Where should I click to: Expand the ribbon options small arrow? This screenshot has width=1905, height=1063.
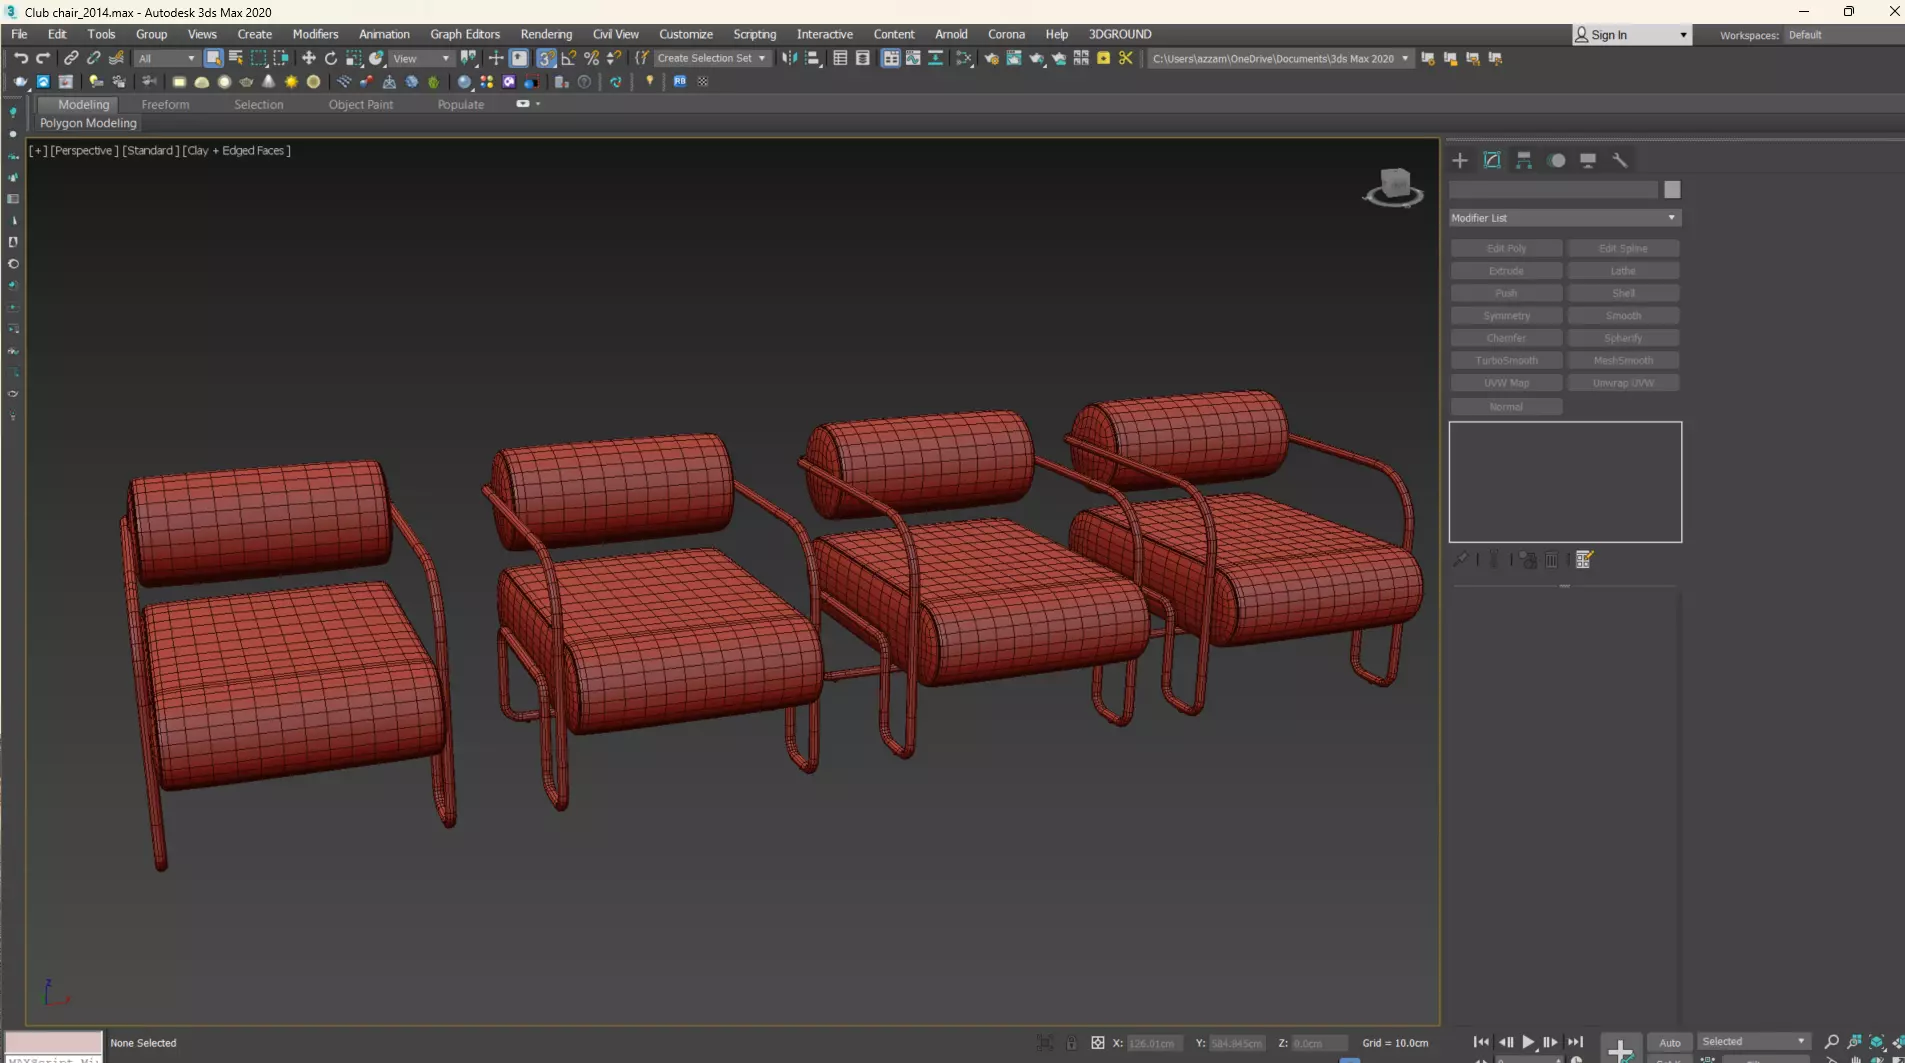point(538,104)
